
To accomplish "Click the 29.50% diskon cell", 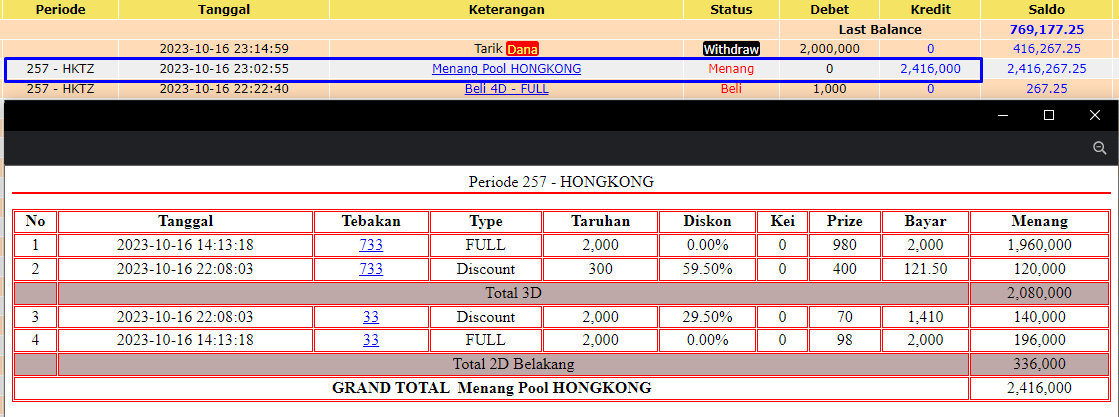I will click(x=707, y=317).
